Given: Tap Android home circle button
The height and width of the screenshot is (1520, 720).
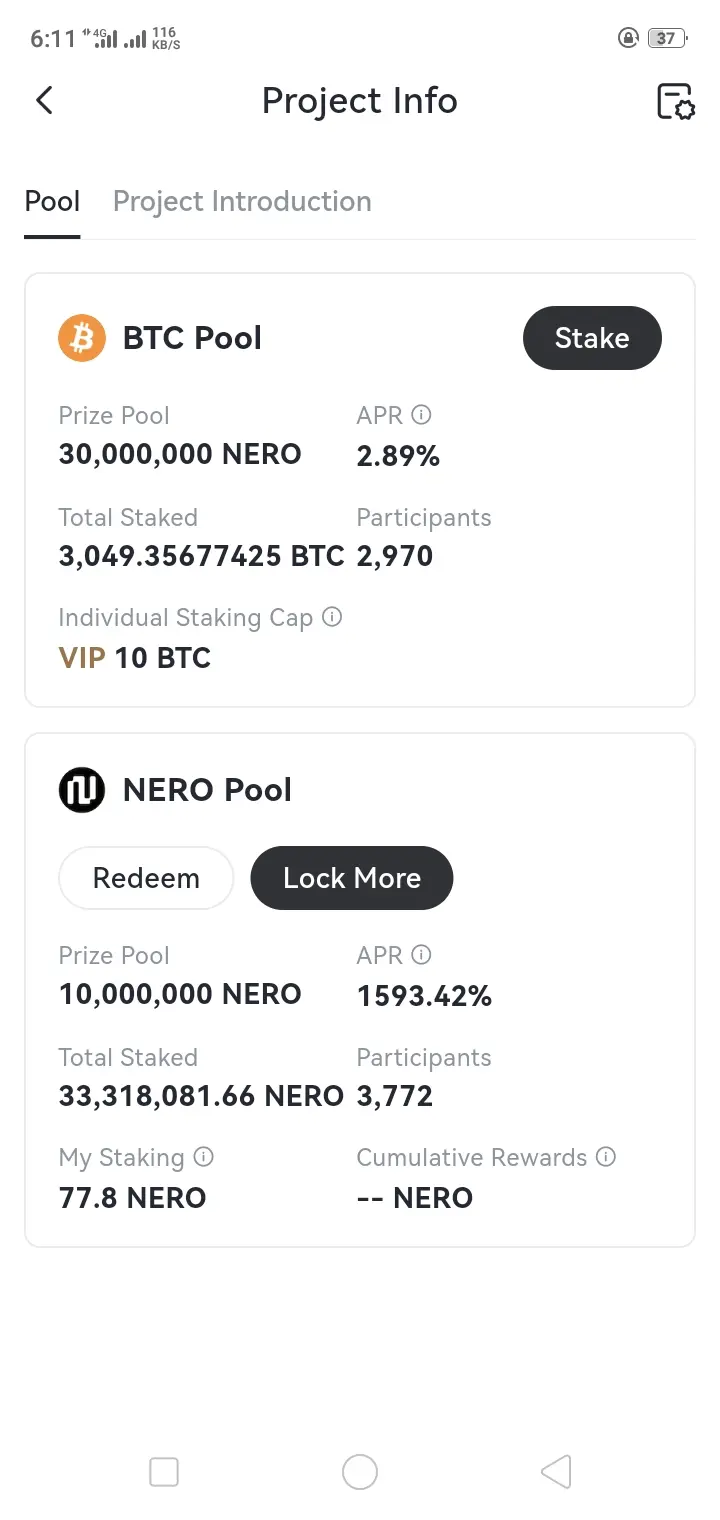Looking at the screenshot, I should coord(360,1472).
